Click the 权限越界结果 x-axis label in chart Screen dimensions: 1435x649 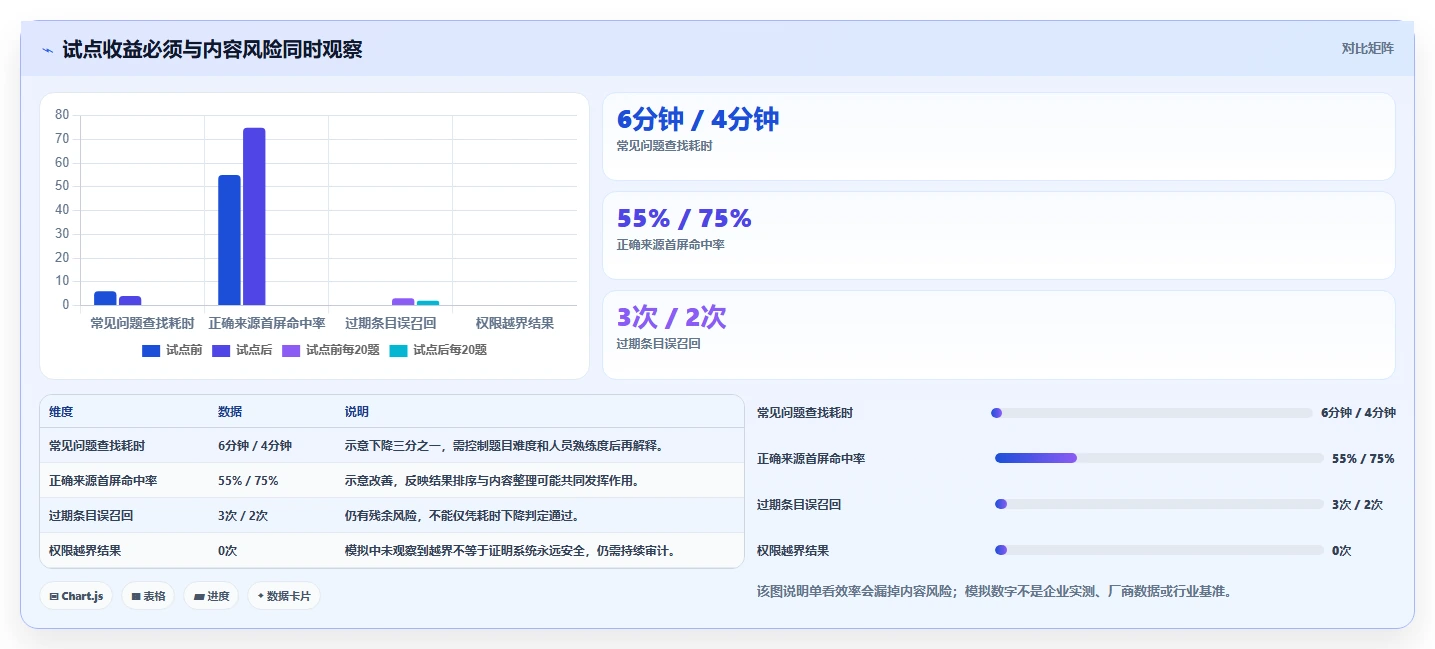pyautogui.click(x=515, y=323)
